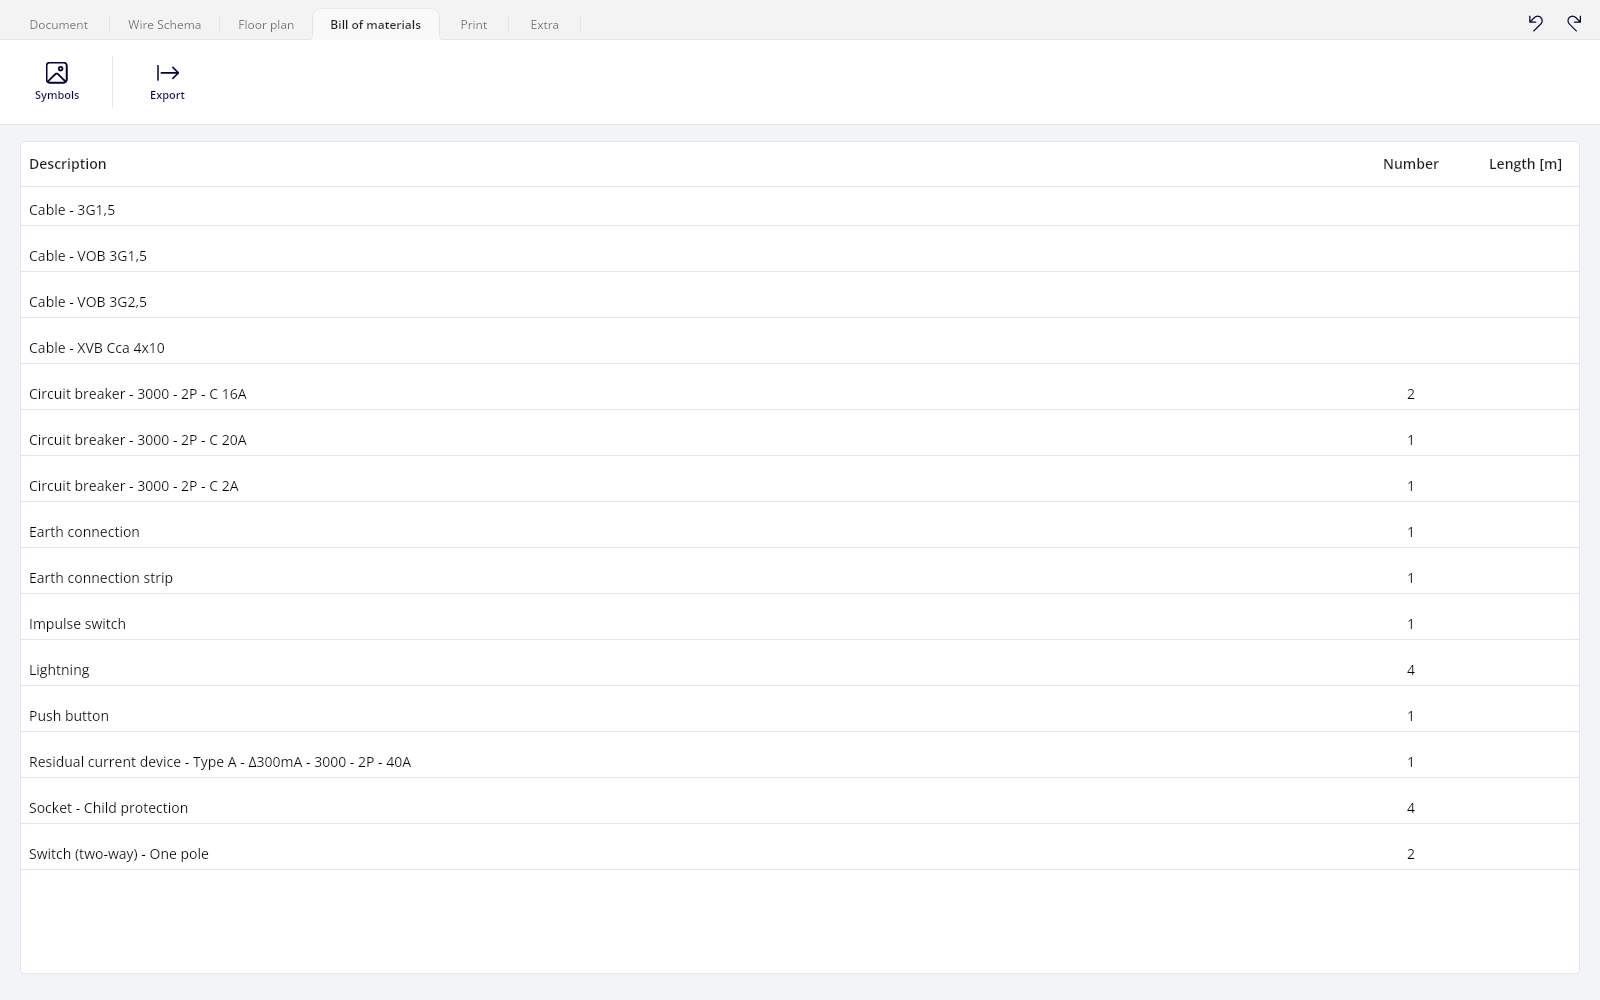Viewport: 1600px width, 1000px height.
Task: Switch to the Extra tab
Action: click(x=545, y=24)
